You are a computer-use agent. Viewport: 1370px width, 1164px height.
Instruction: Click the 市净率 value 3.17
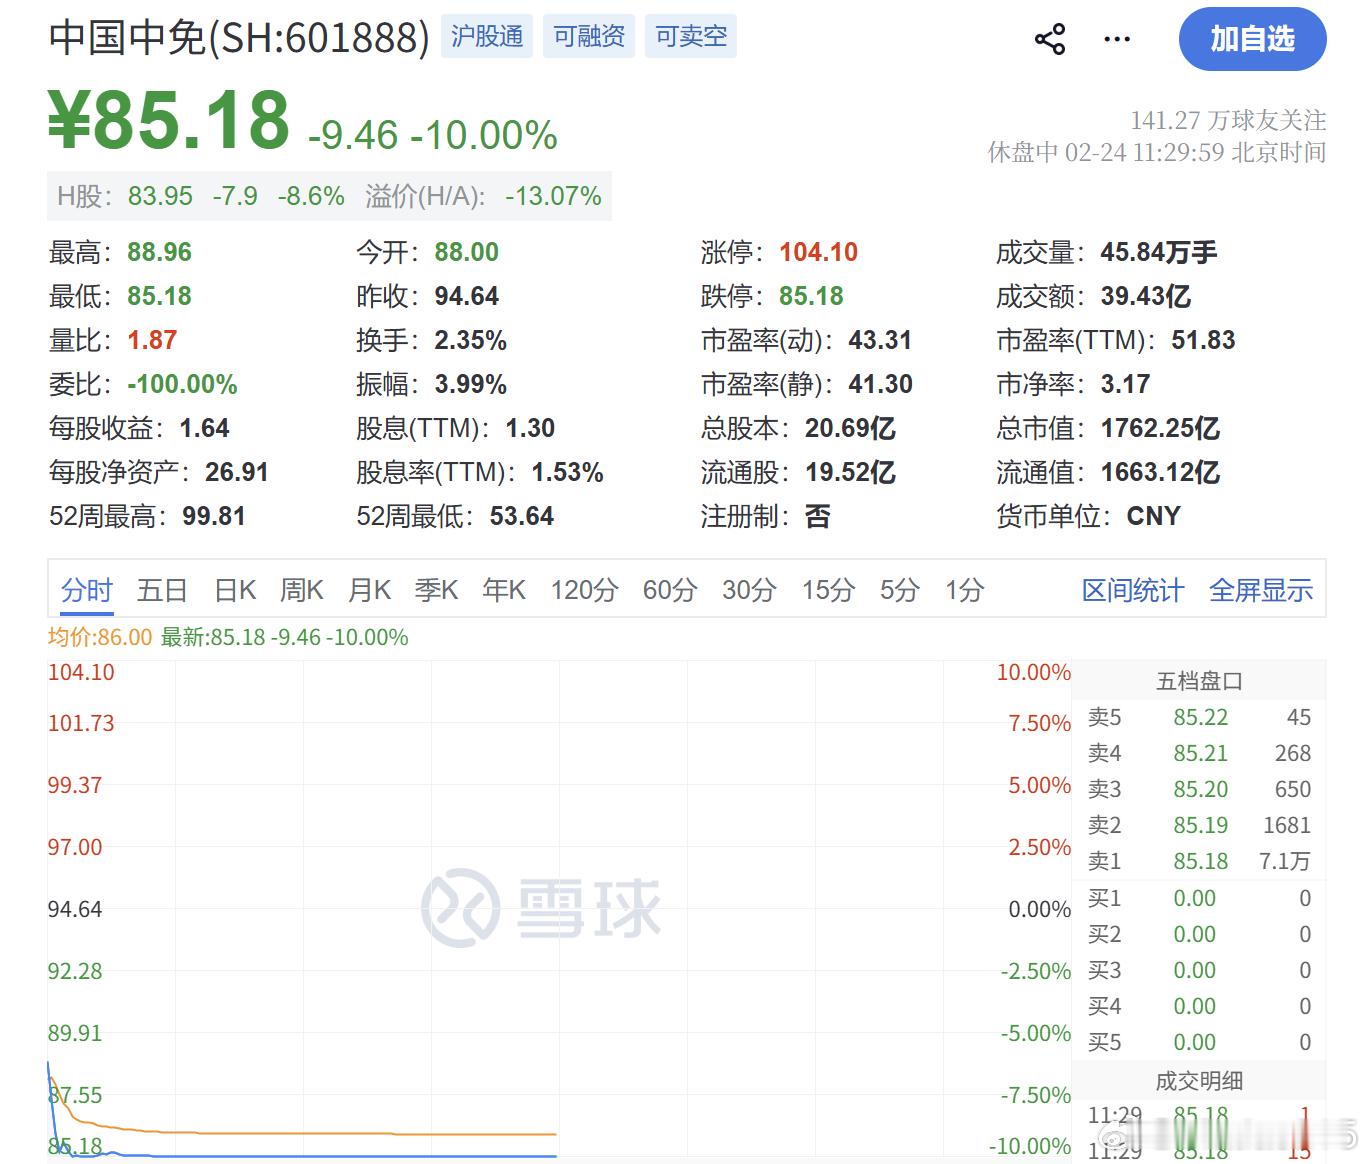1125,384
